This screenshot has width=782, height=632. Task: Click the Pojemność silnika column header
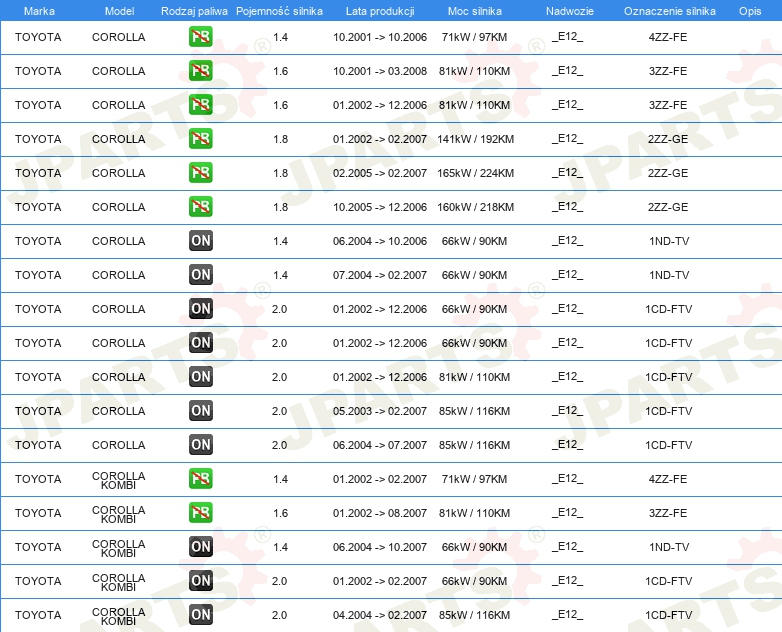(x=279, y=11)
